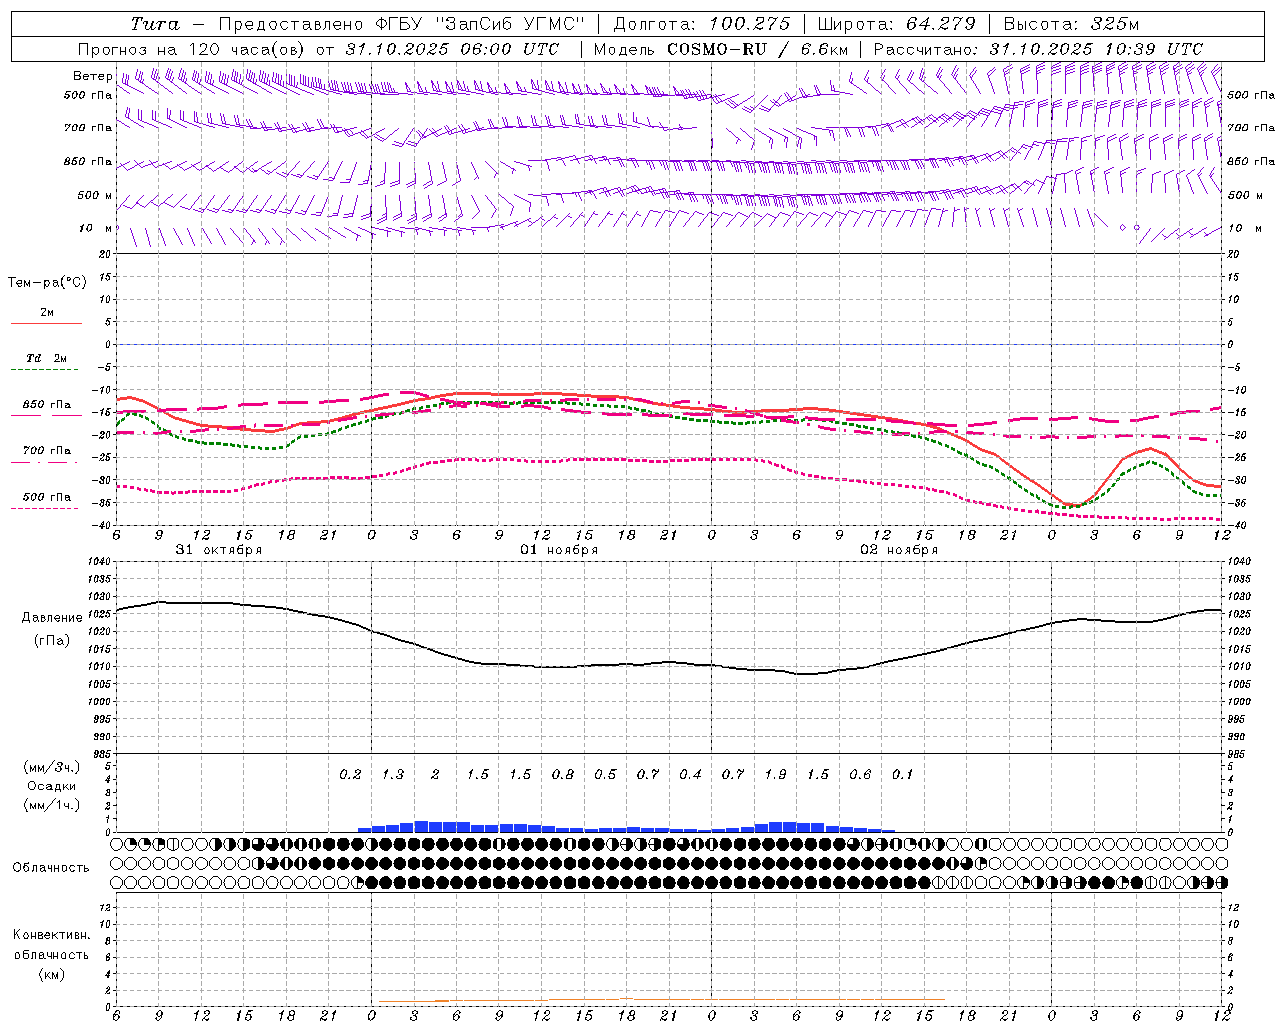The image size is (1280, 1024).
Task: Click the "2м" temperature legend entry
Action: point(47,313)
